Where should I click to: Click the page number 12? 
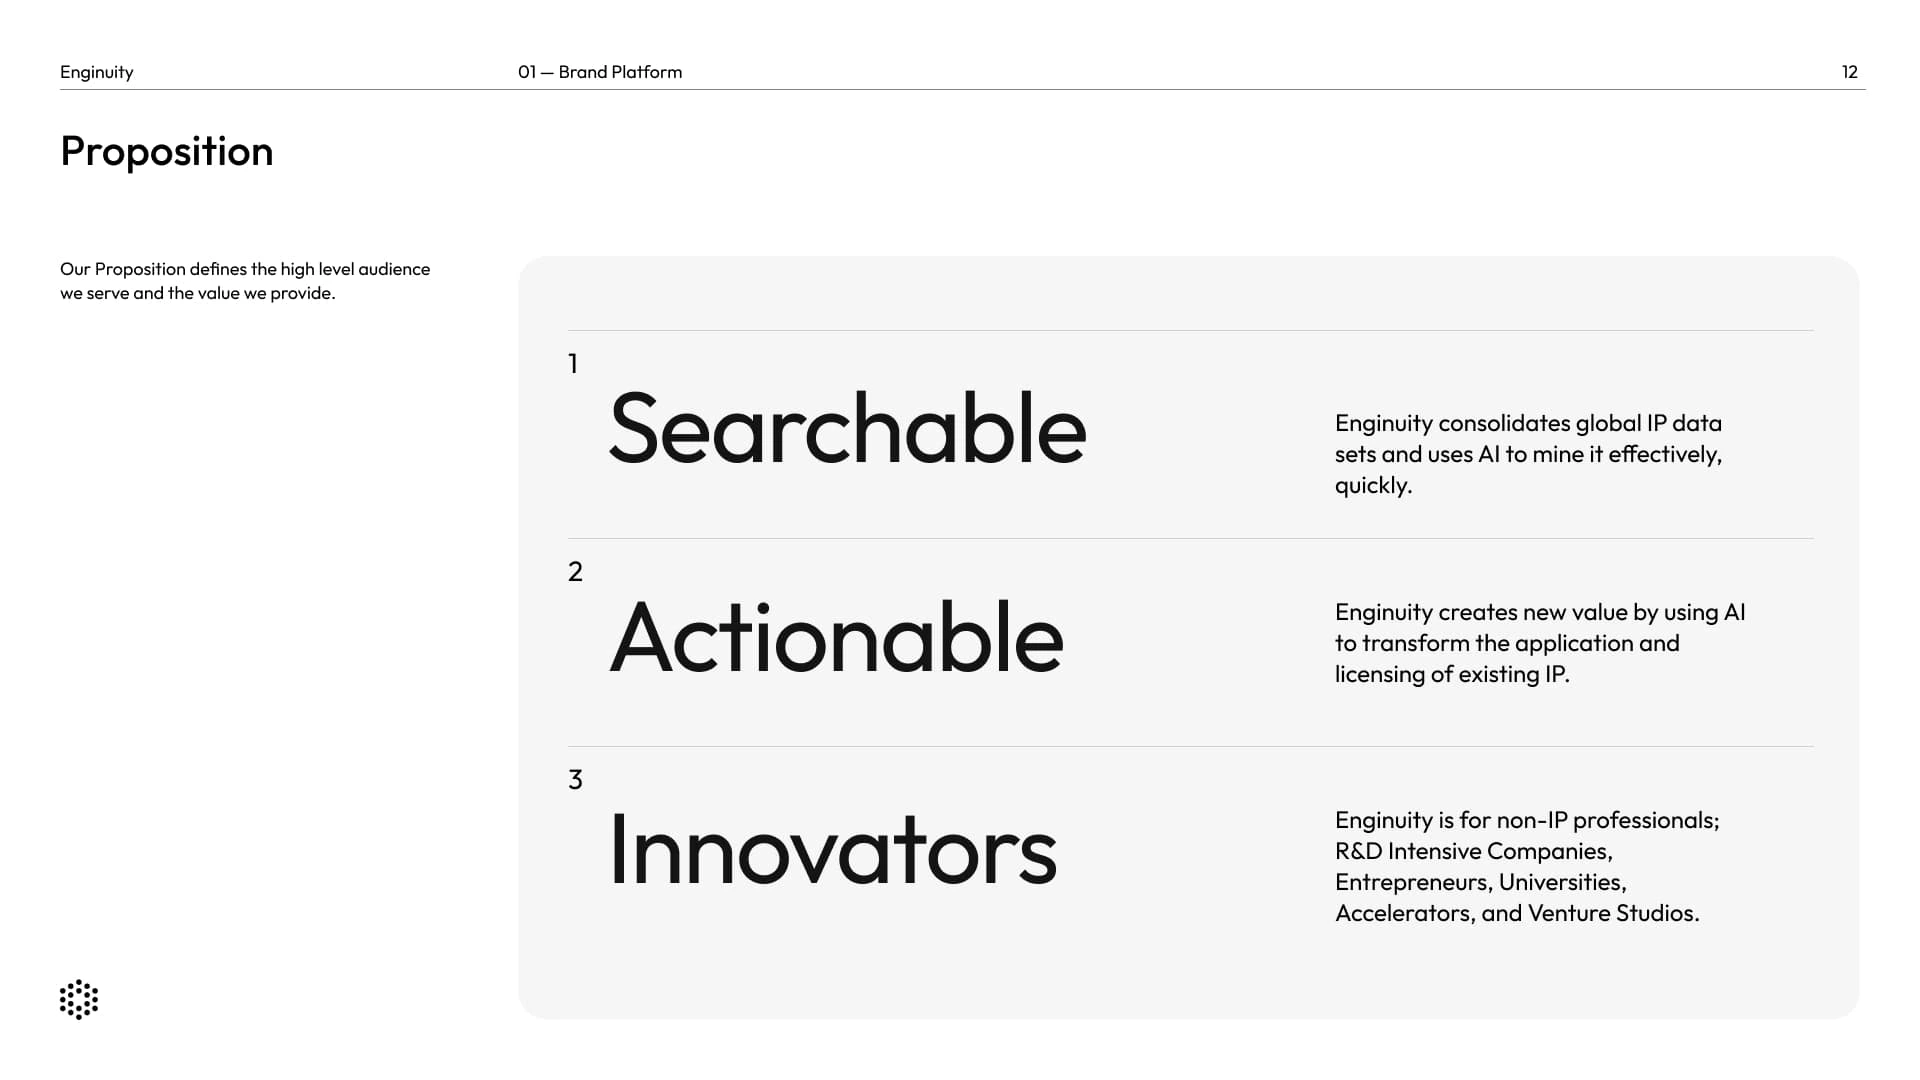1849,72
